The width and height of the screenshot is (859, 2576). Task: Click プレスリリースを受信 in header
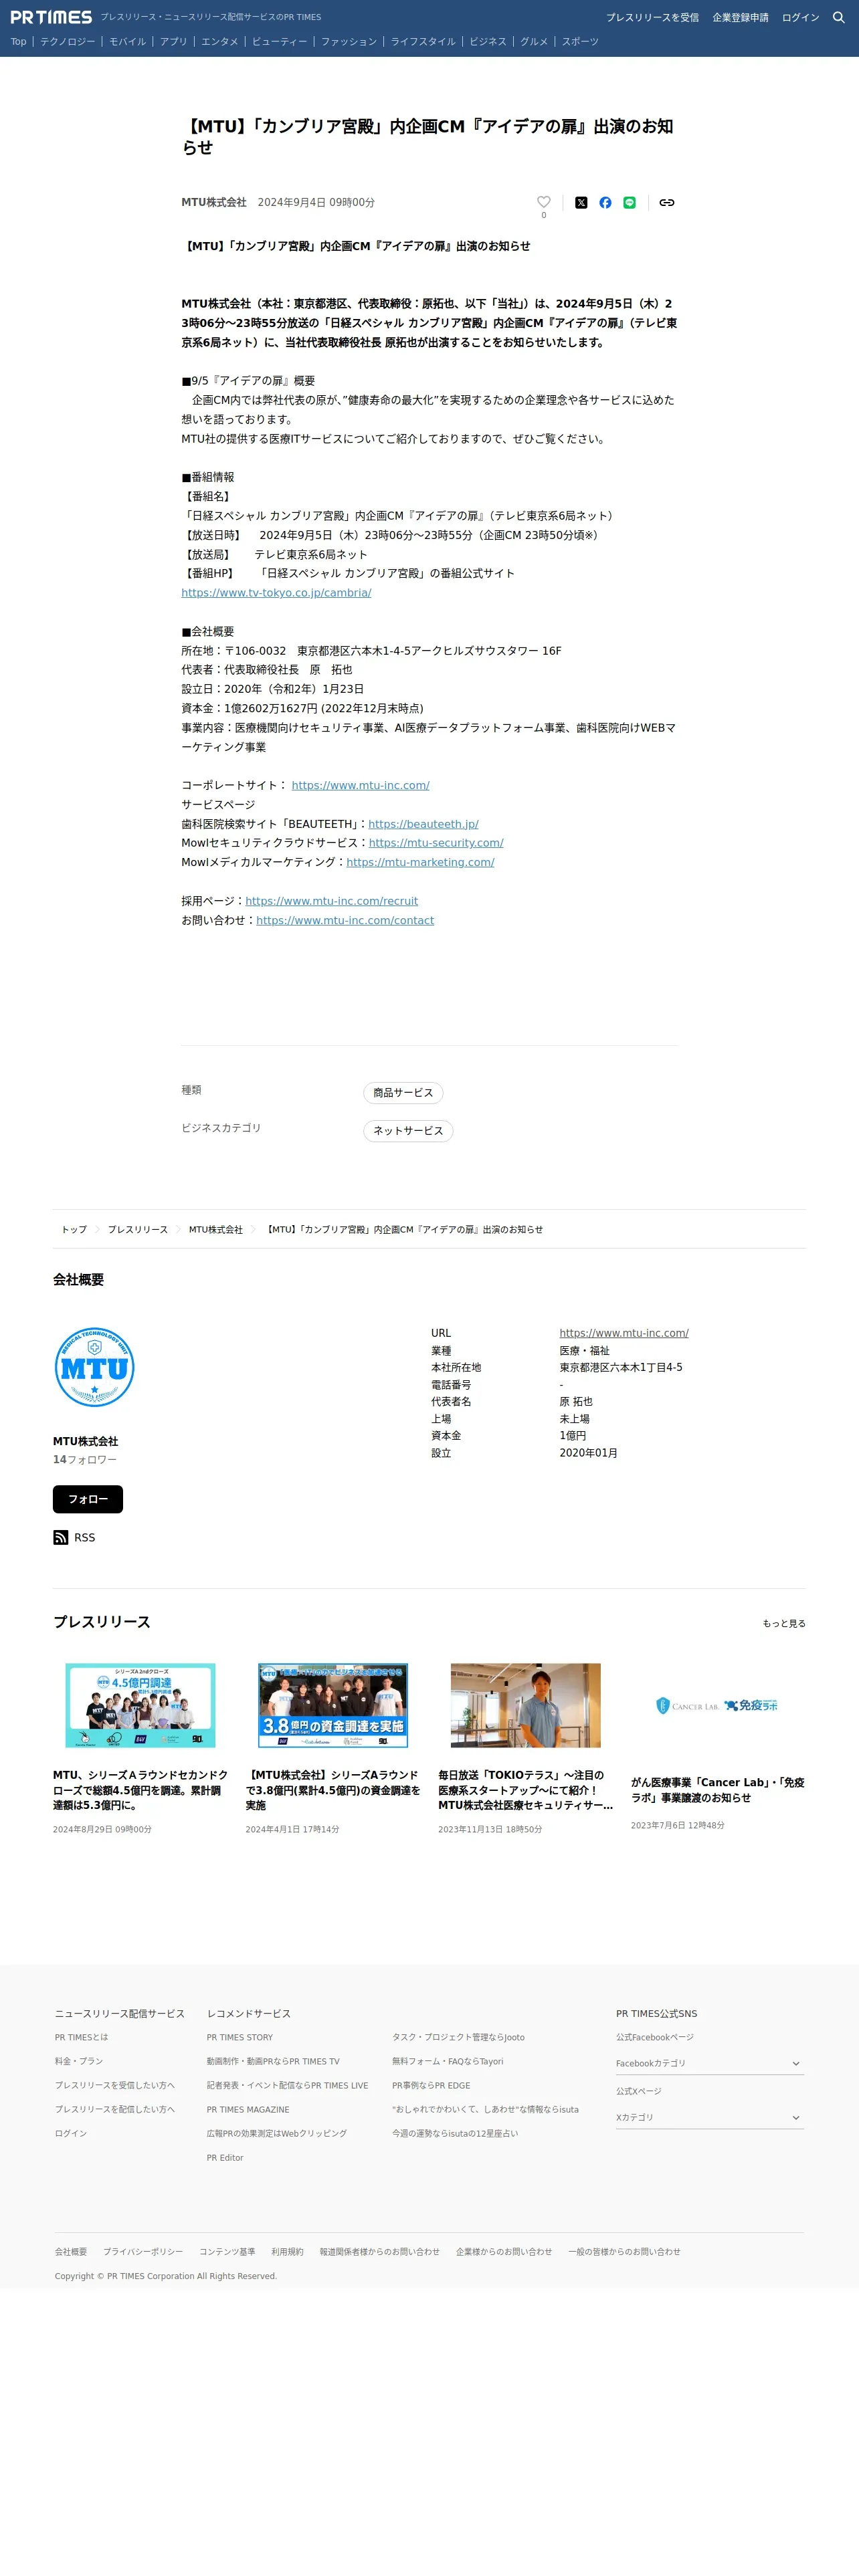652,18
